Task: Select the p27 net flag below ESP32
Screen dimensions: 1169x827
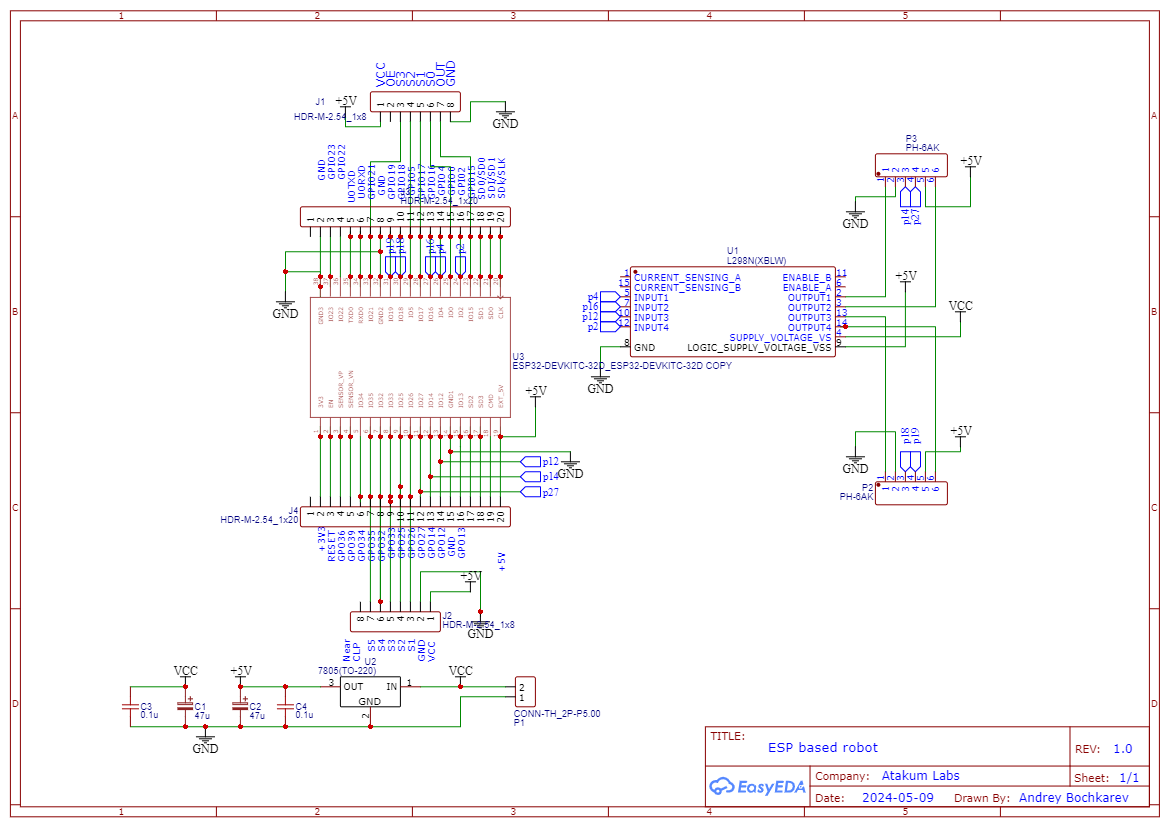Action: [x=540, y=492]
